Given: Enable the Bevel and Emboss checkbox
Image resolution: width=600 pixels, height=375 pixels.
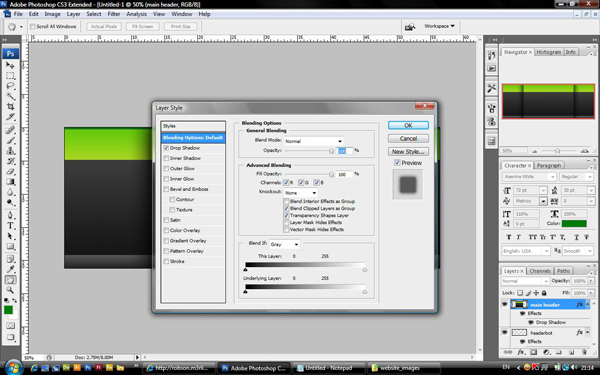Looking at the screenshot, I should [166, 189].
